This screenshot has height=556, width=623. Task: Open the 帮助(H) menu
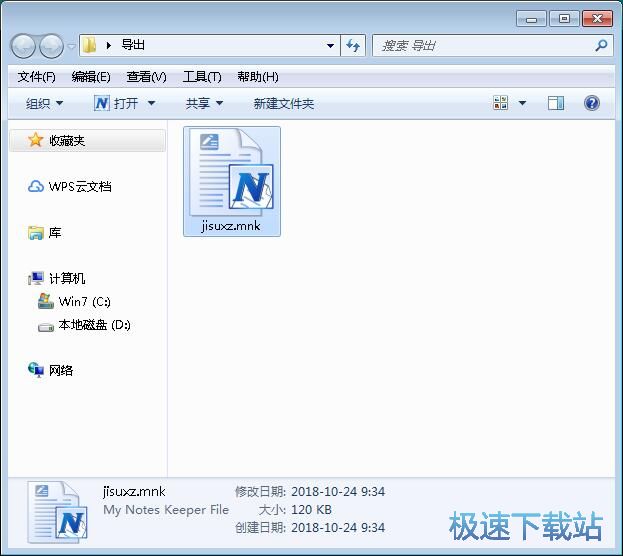click(258, 77)
